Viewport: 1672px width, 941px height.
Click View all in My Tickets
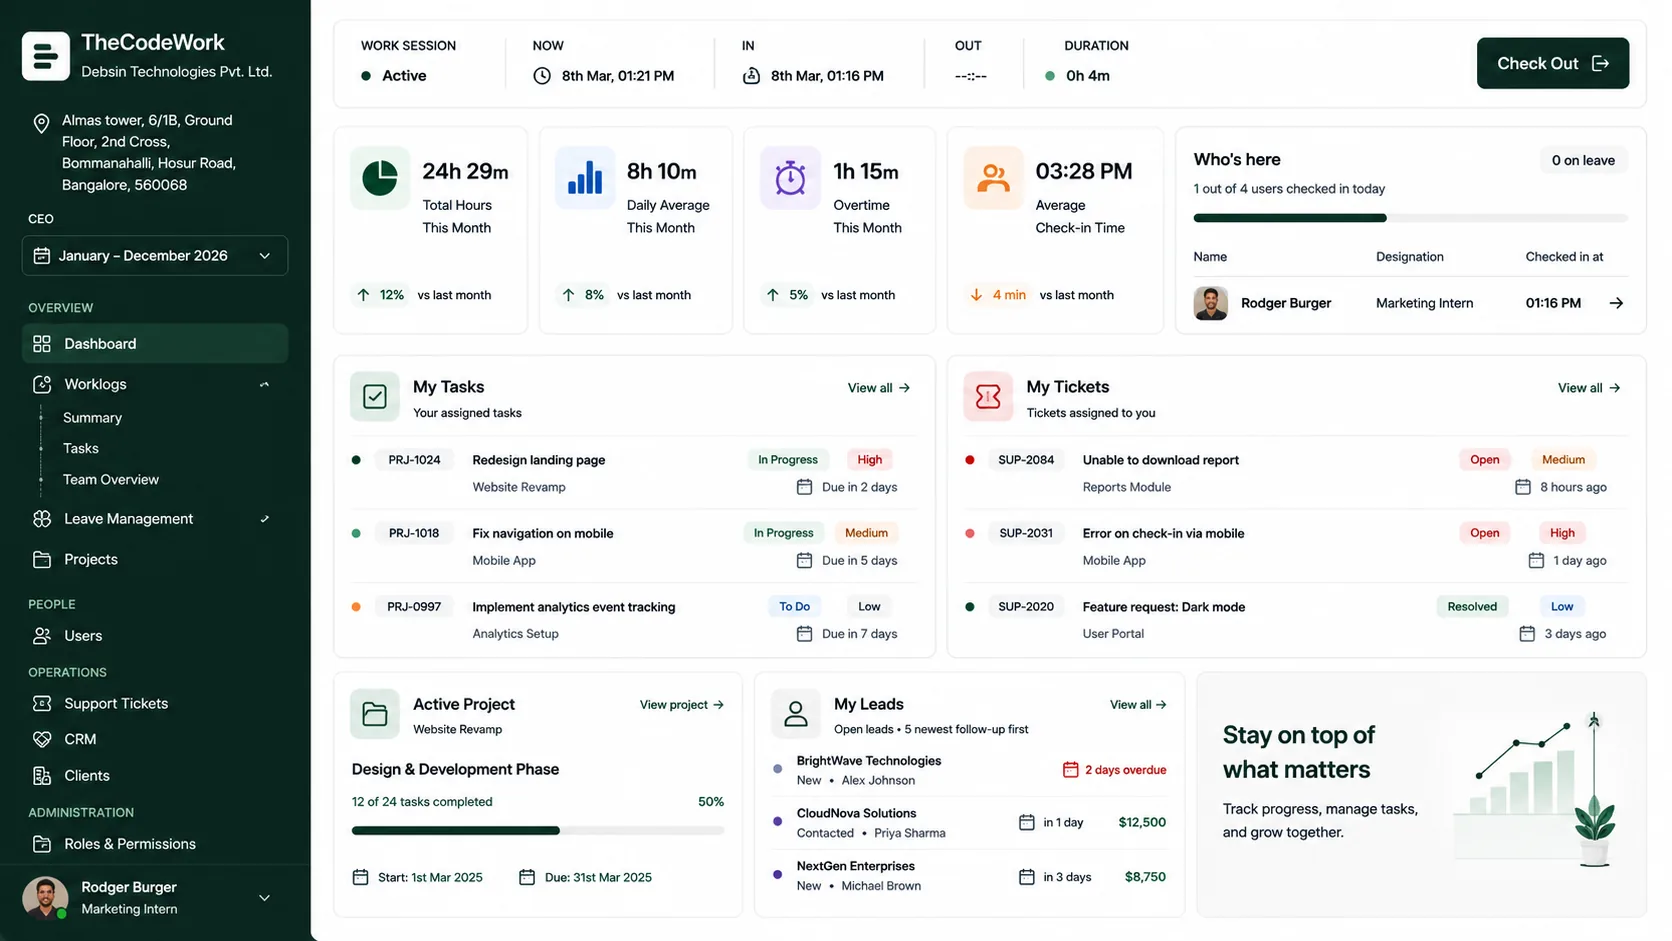pos(1589,388)
